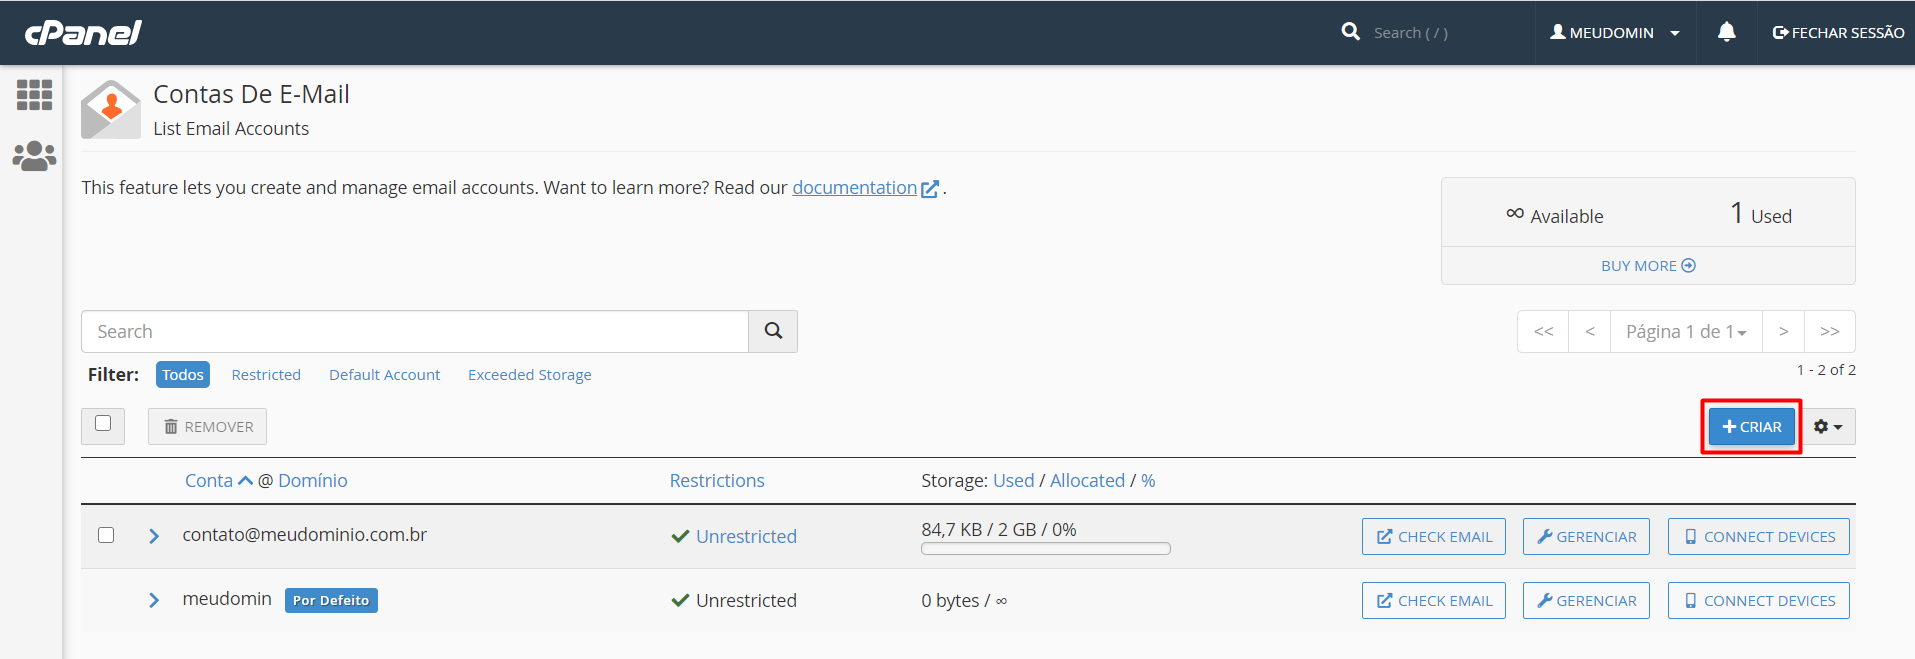Viewport: 1915px width, 659px height.
Task: Connect devices for meudomin account
Action: tap(1759, 601)
